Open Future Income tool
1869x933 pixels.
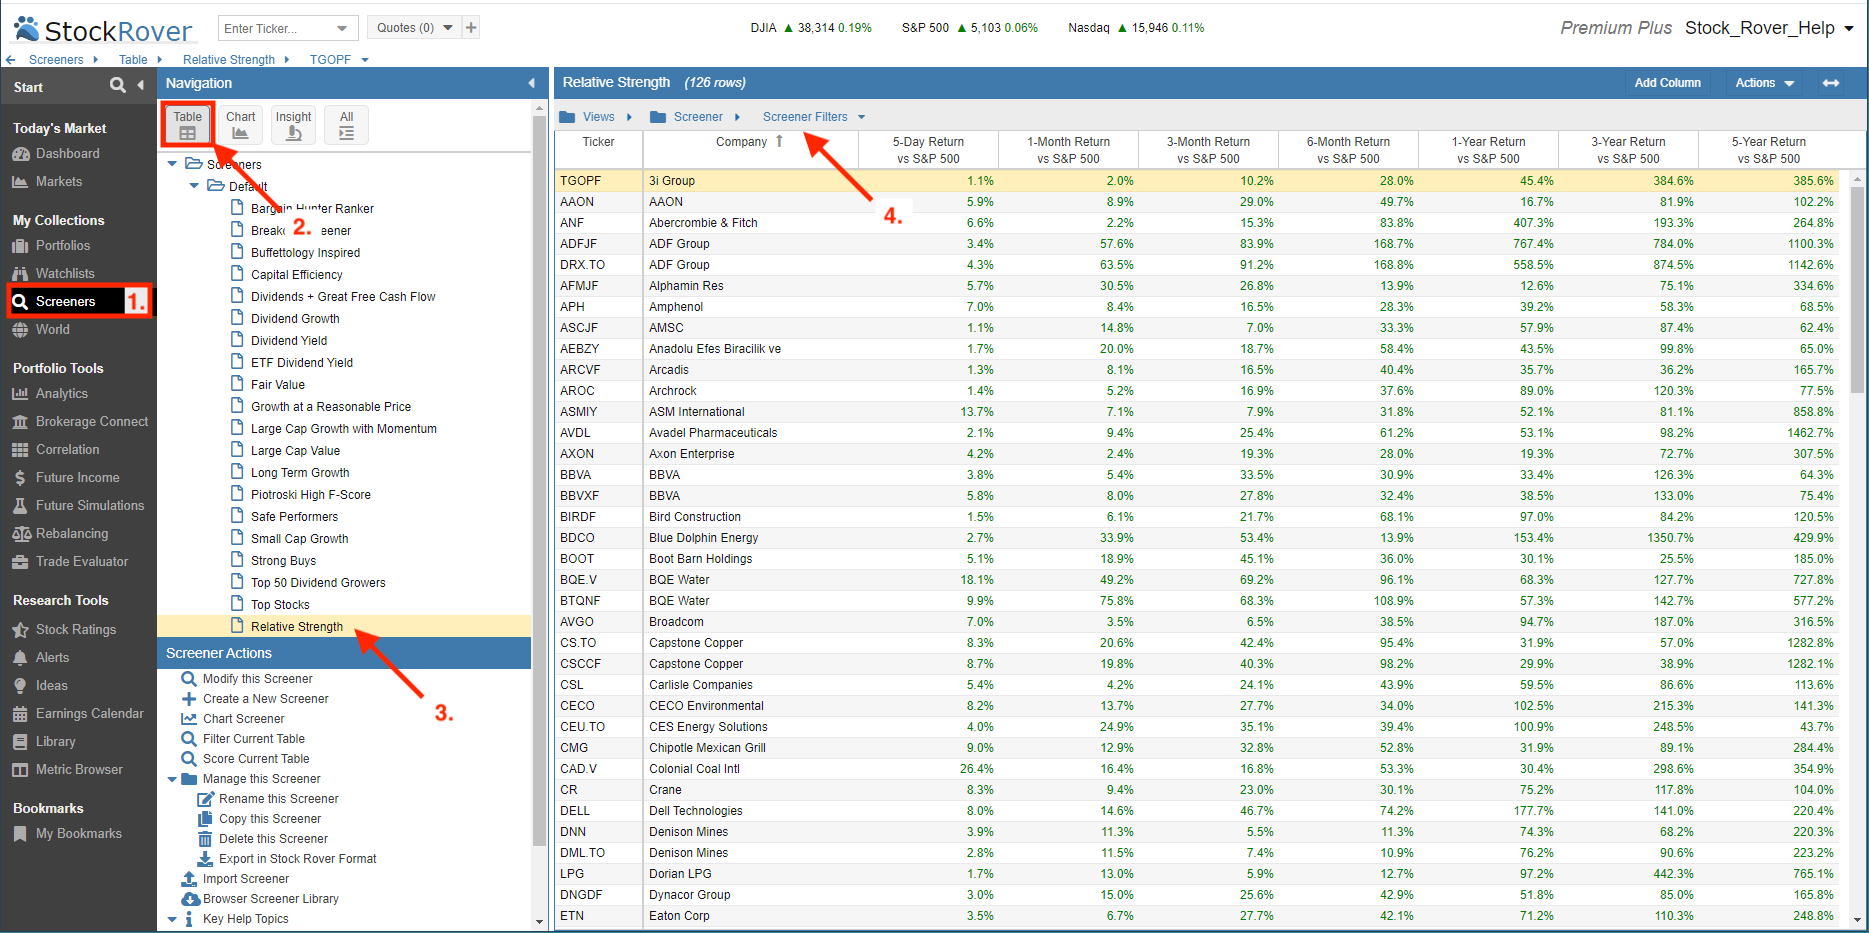coord(77,478)
